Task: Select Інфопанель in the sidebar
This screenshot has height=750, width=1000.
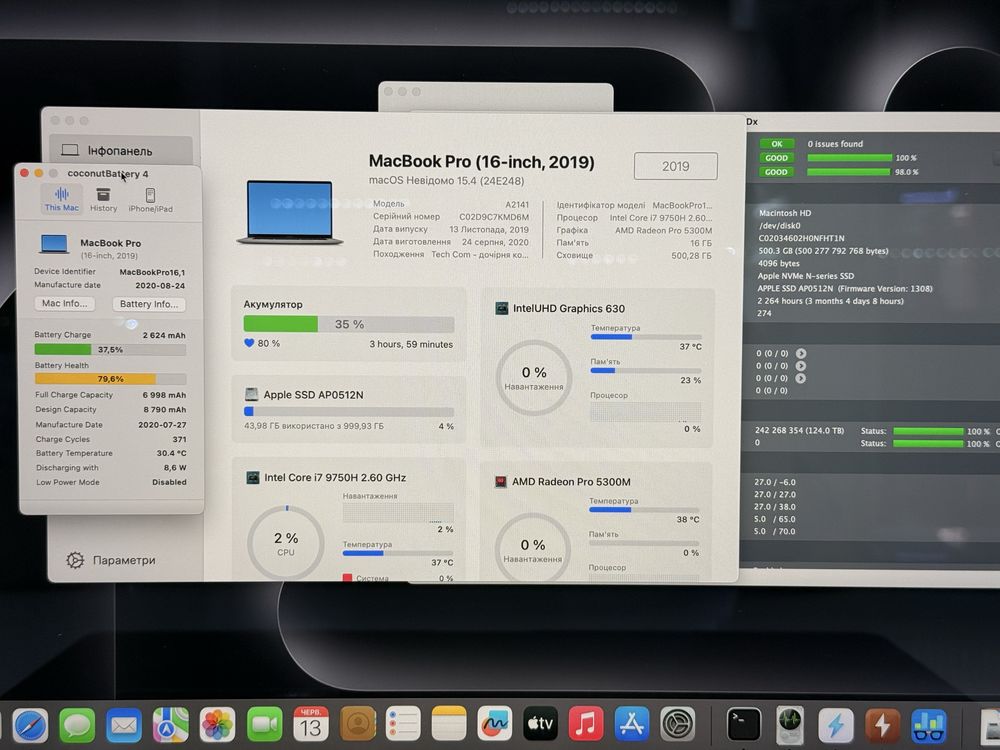Action: (121, 151)
